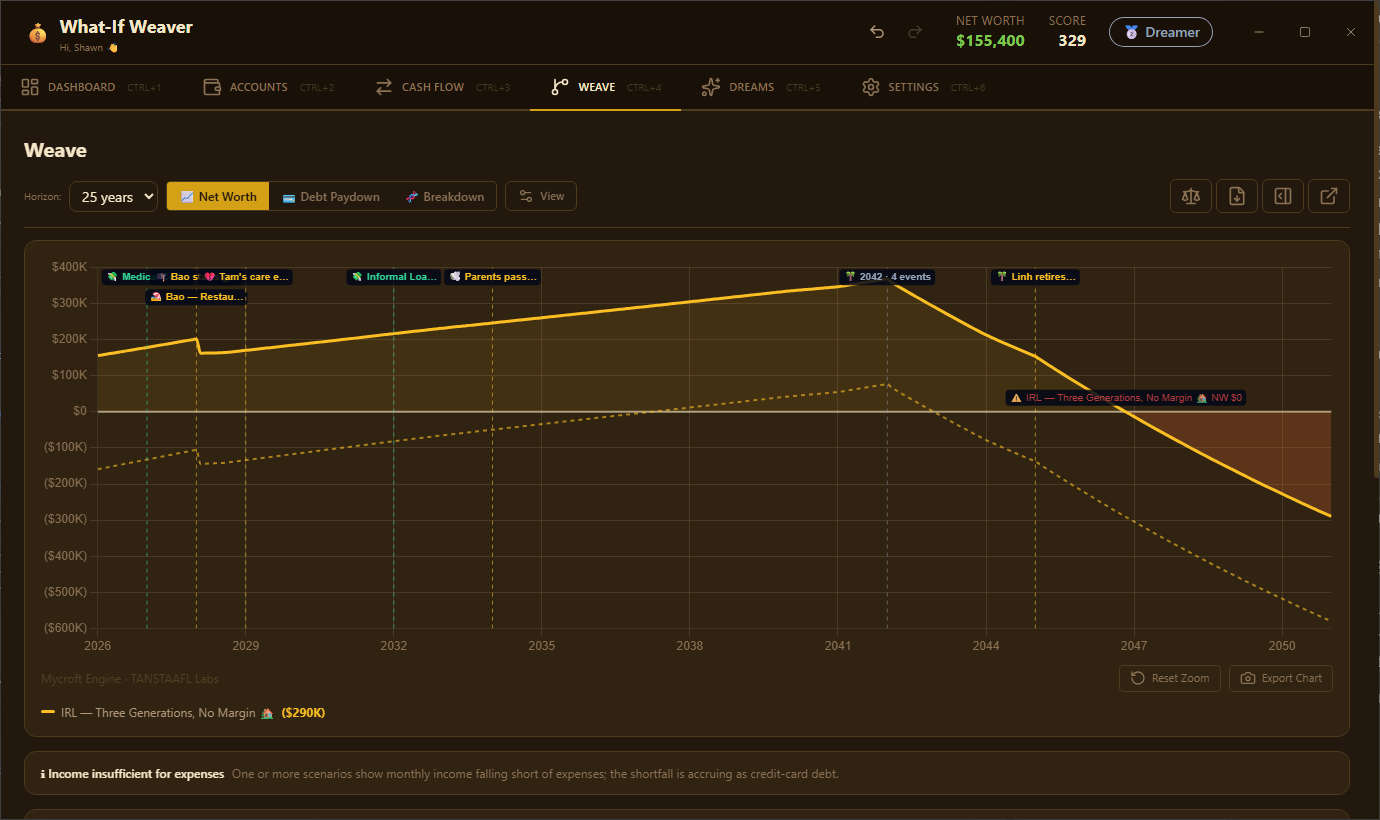Click the net worth value $155,400
Viewport: 1380px width, 820px height.
(990, 41)
